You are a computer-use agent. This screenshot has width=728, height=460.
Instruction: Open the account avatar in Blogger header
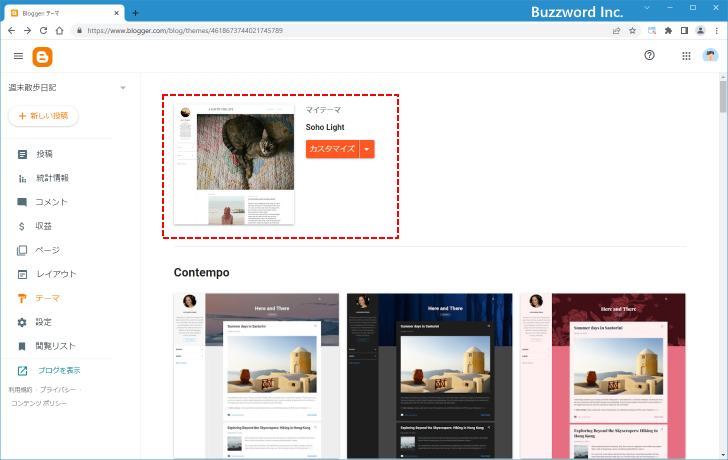click(x=710, y=56)
